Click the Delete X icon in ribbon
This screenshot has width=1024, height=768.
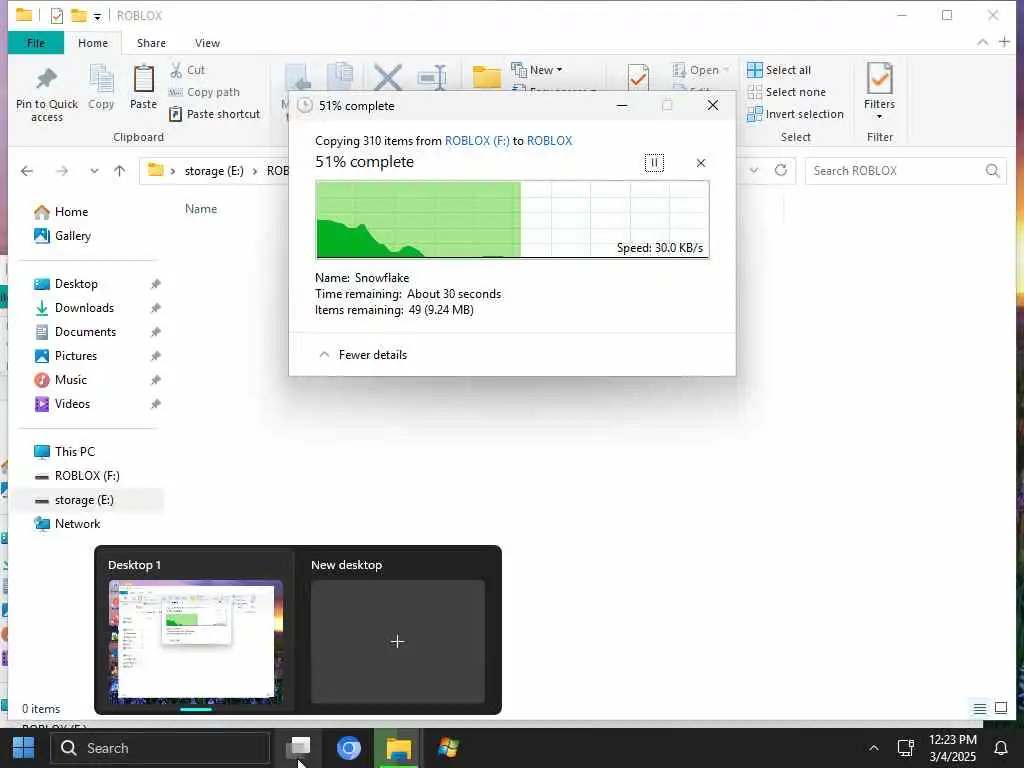[x=388, y=77]
